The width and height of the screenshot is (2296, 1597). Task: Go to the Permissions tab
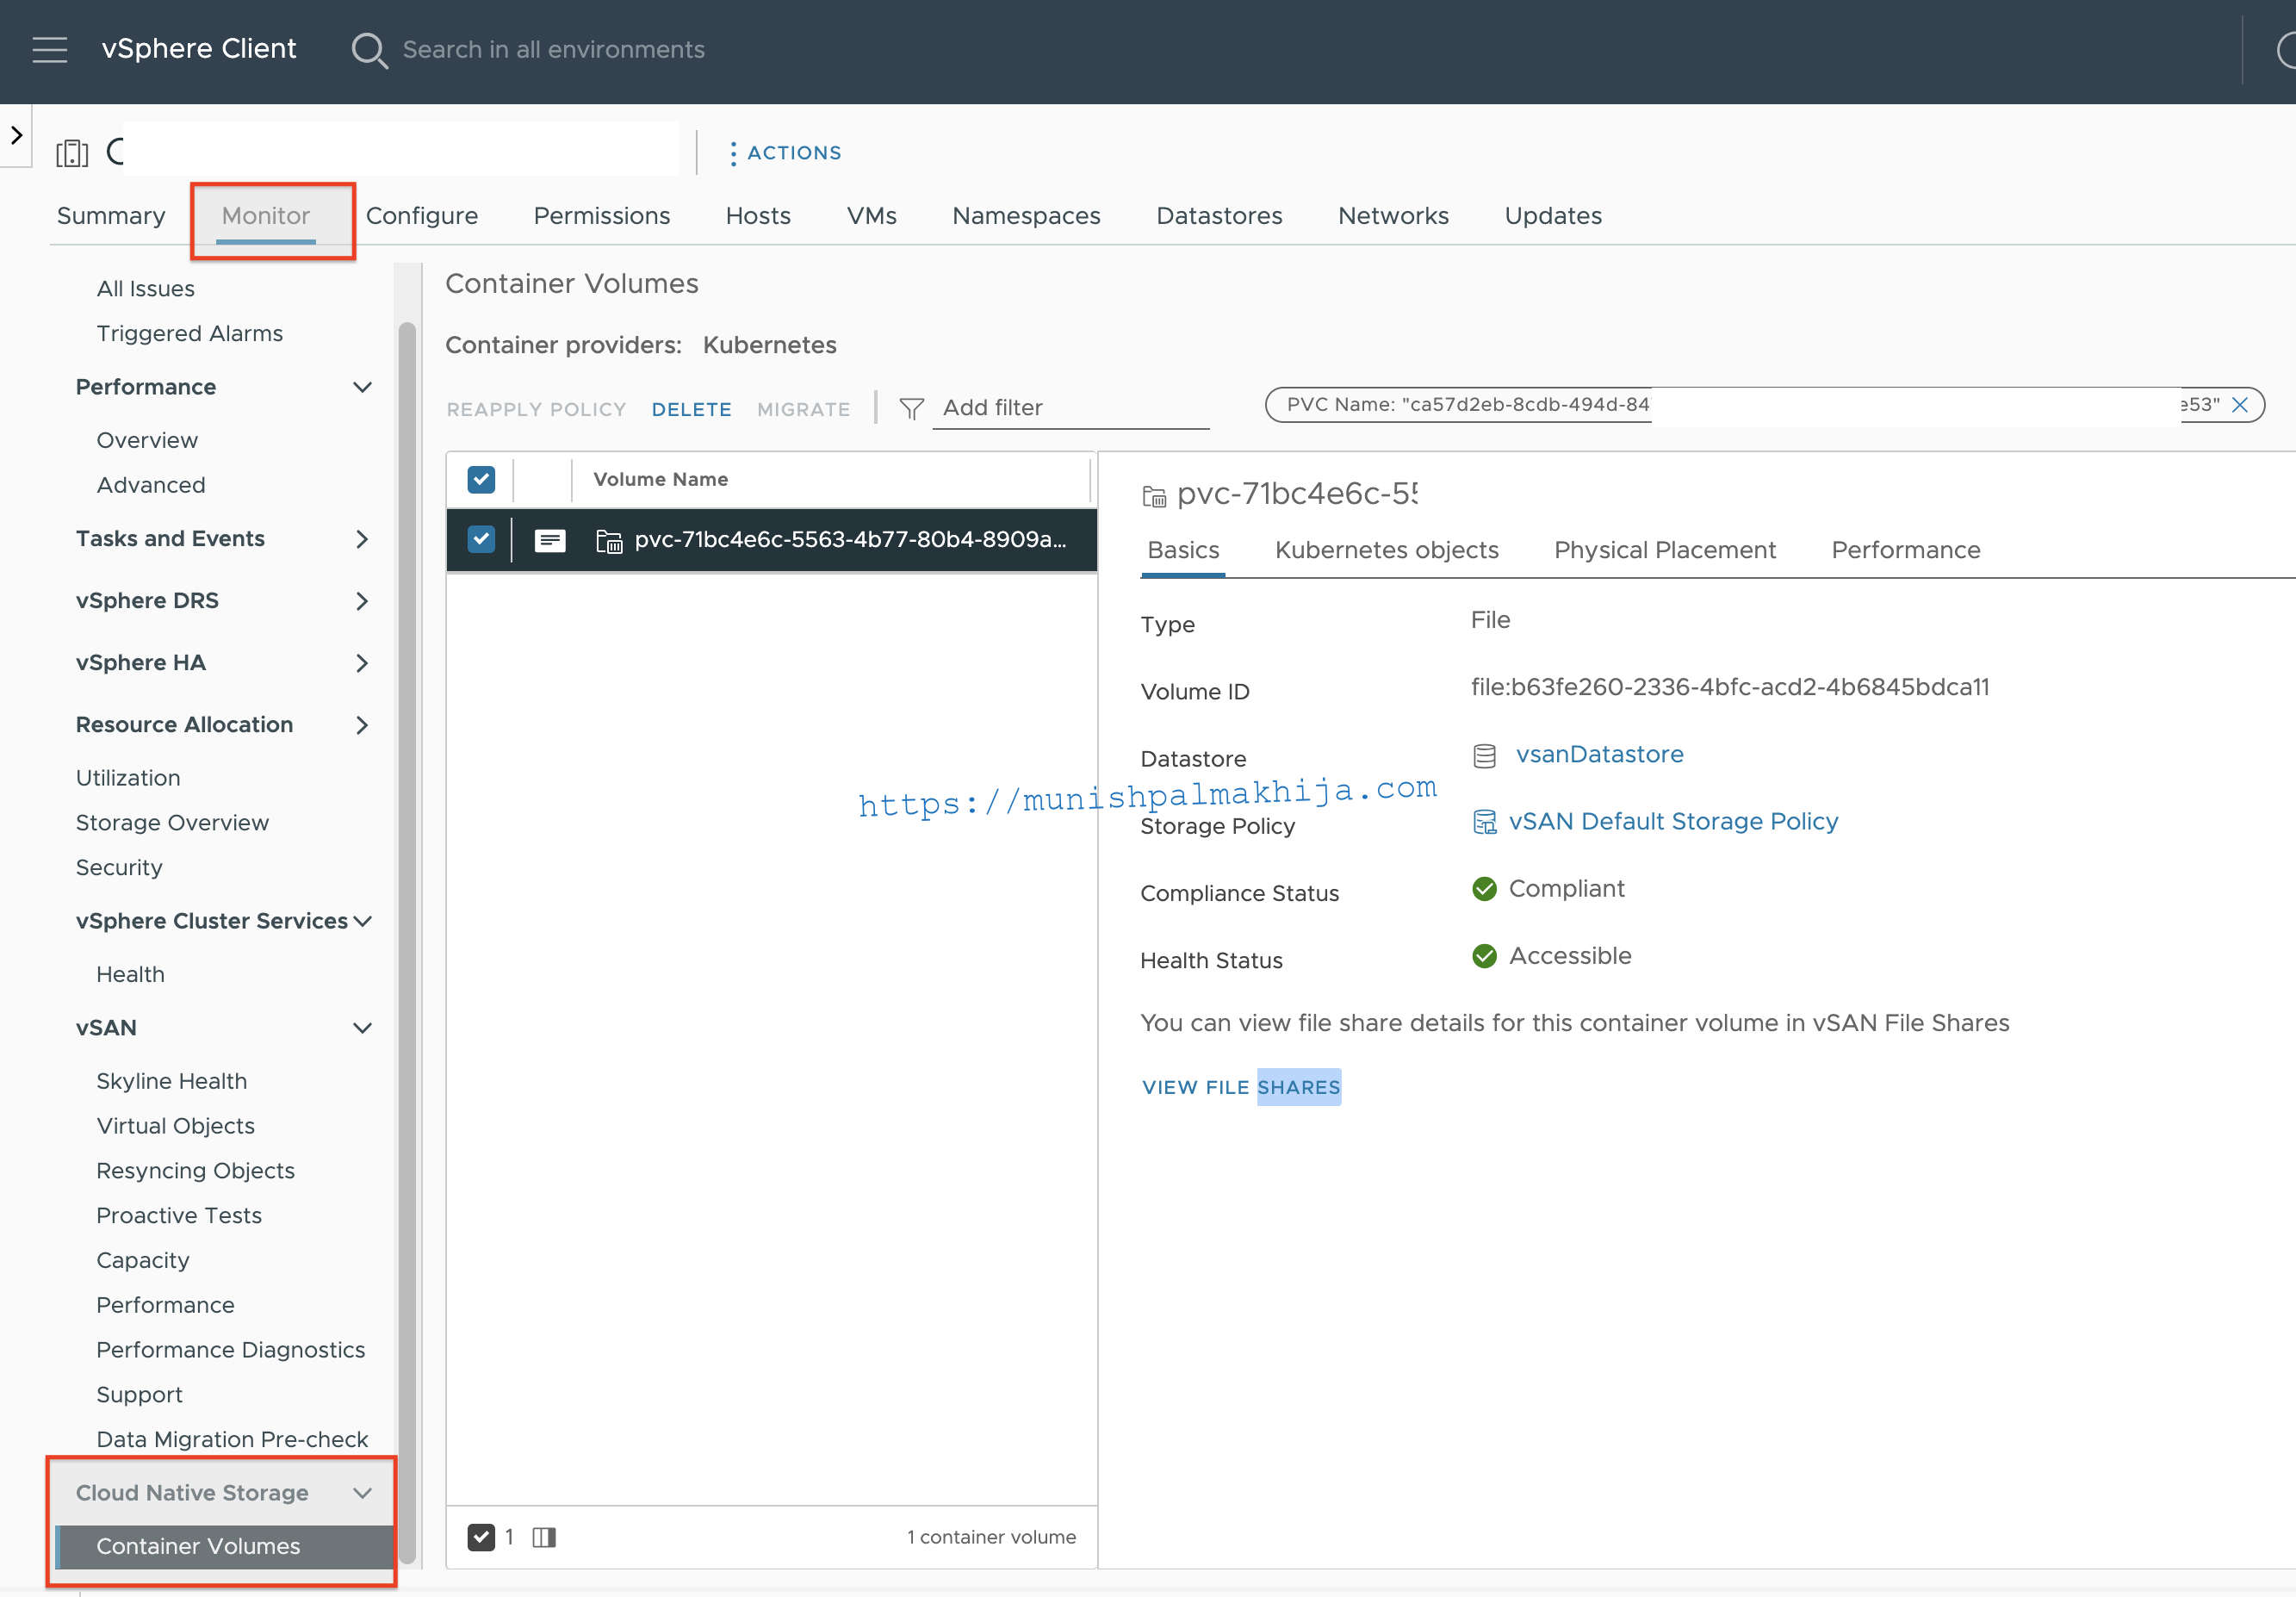pyautogui.click(x=602, y=216)
